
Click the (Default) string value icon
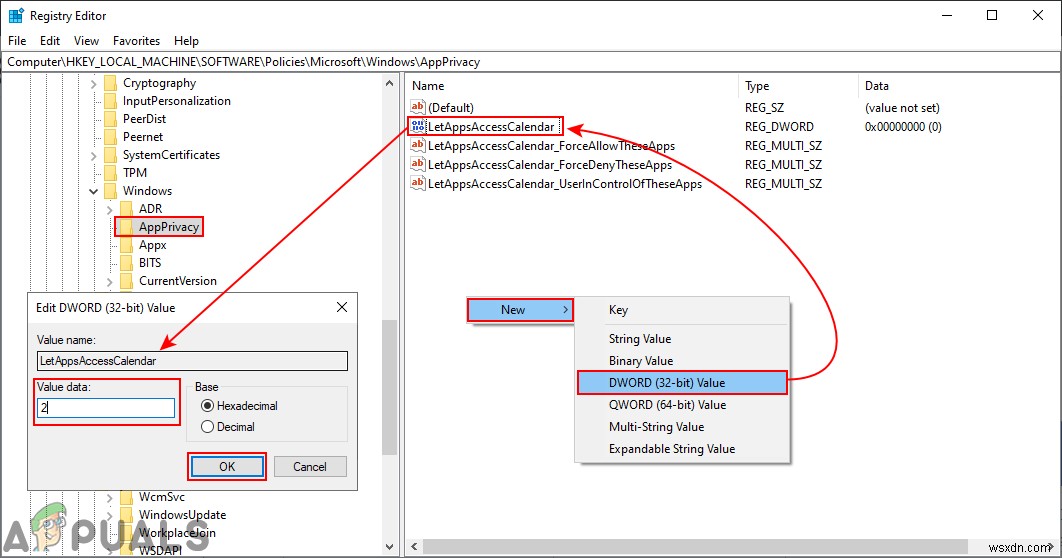click(418, 107)
